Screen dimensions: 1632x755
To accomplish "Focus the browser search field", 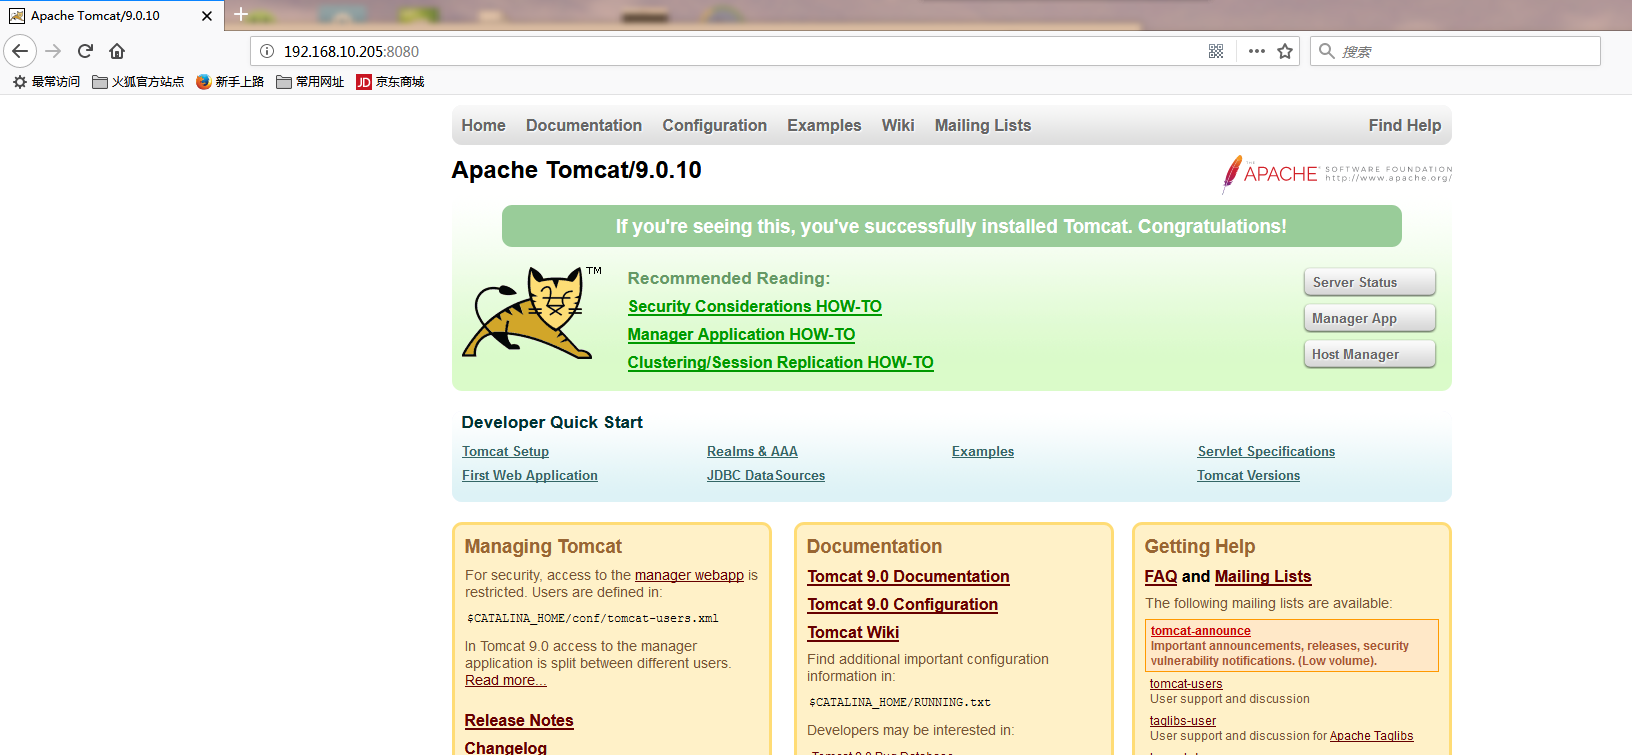I will 1455,51.
